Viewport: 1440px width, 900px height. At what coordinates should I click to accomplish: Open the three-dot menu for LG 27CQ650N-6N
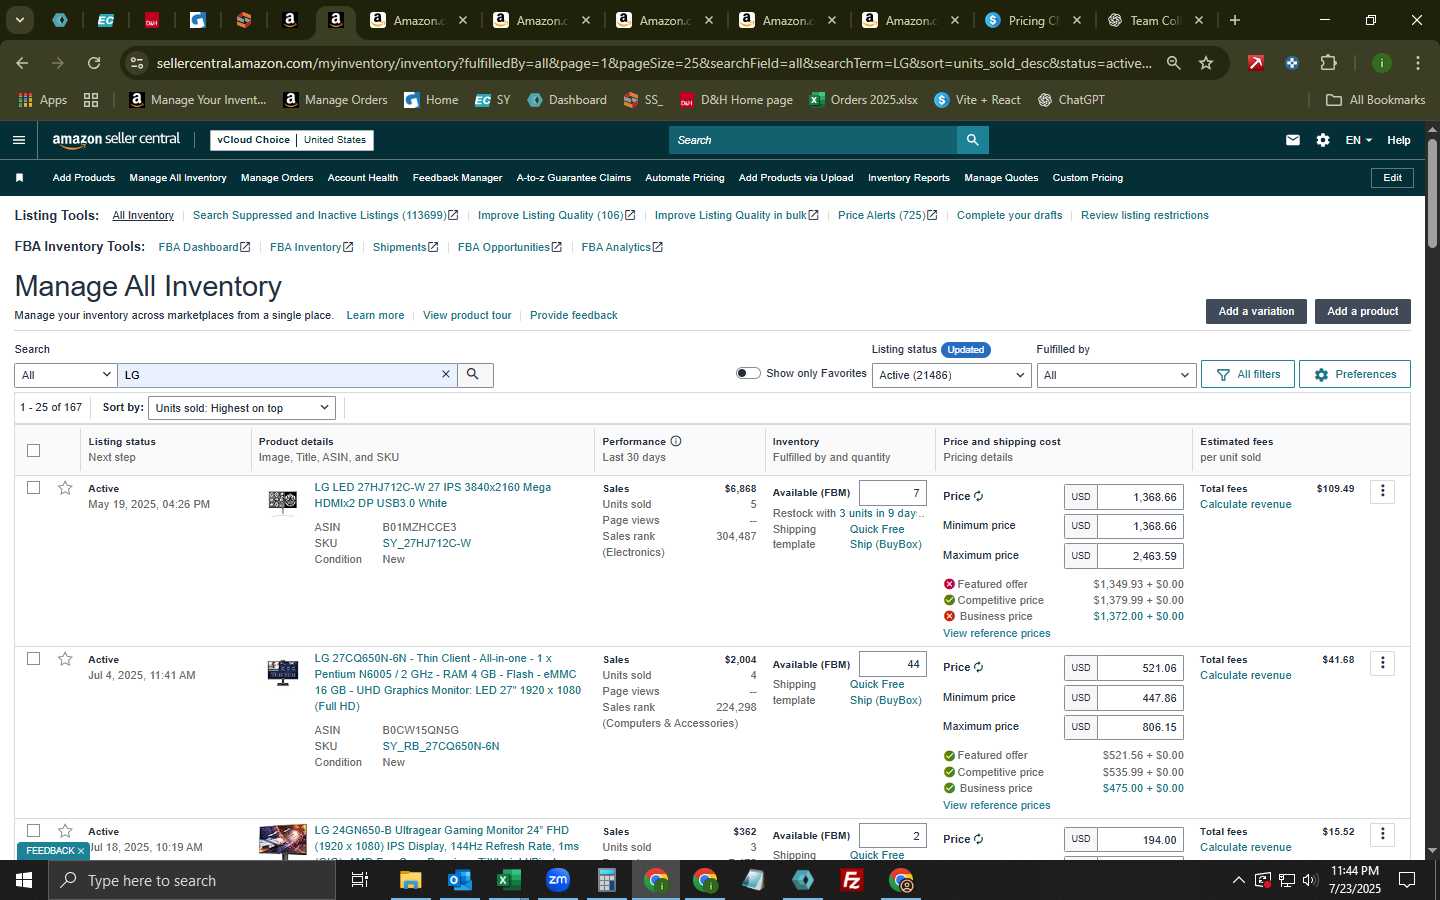click(1383, 663)
